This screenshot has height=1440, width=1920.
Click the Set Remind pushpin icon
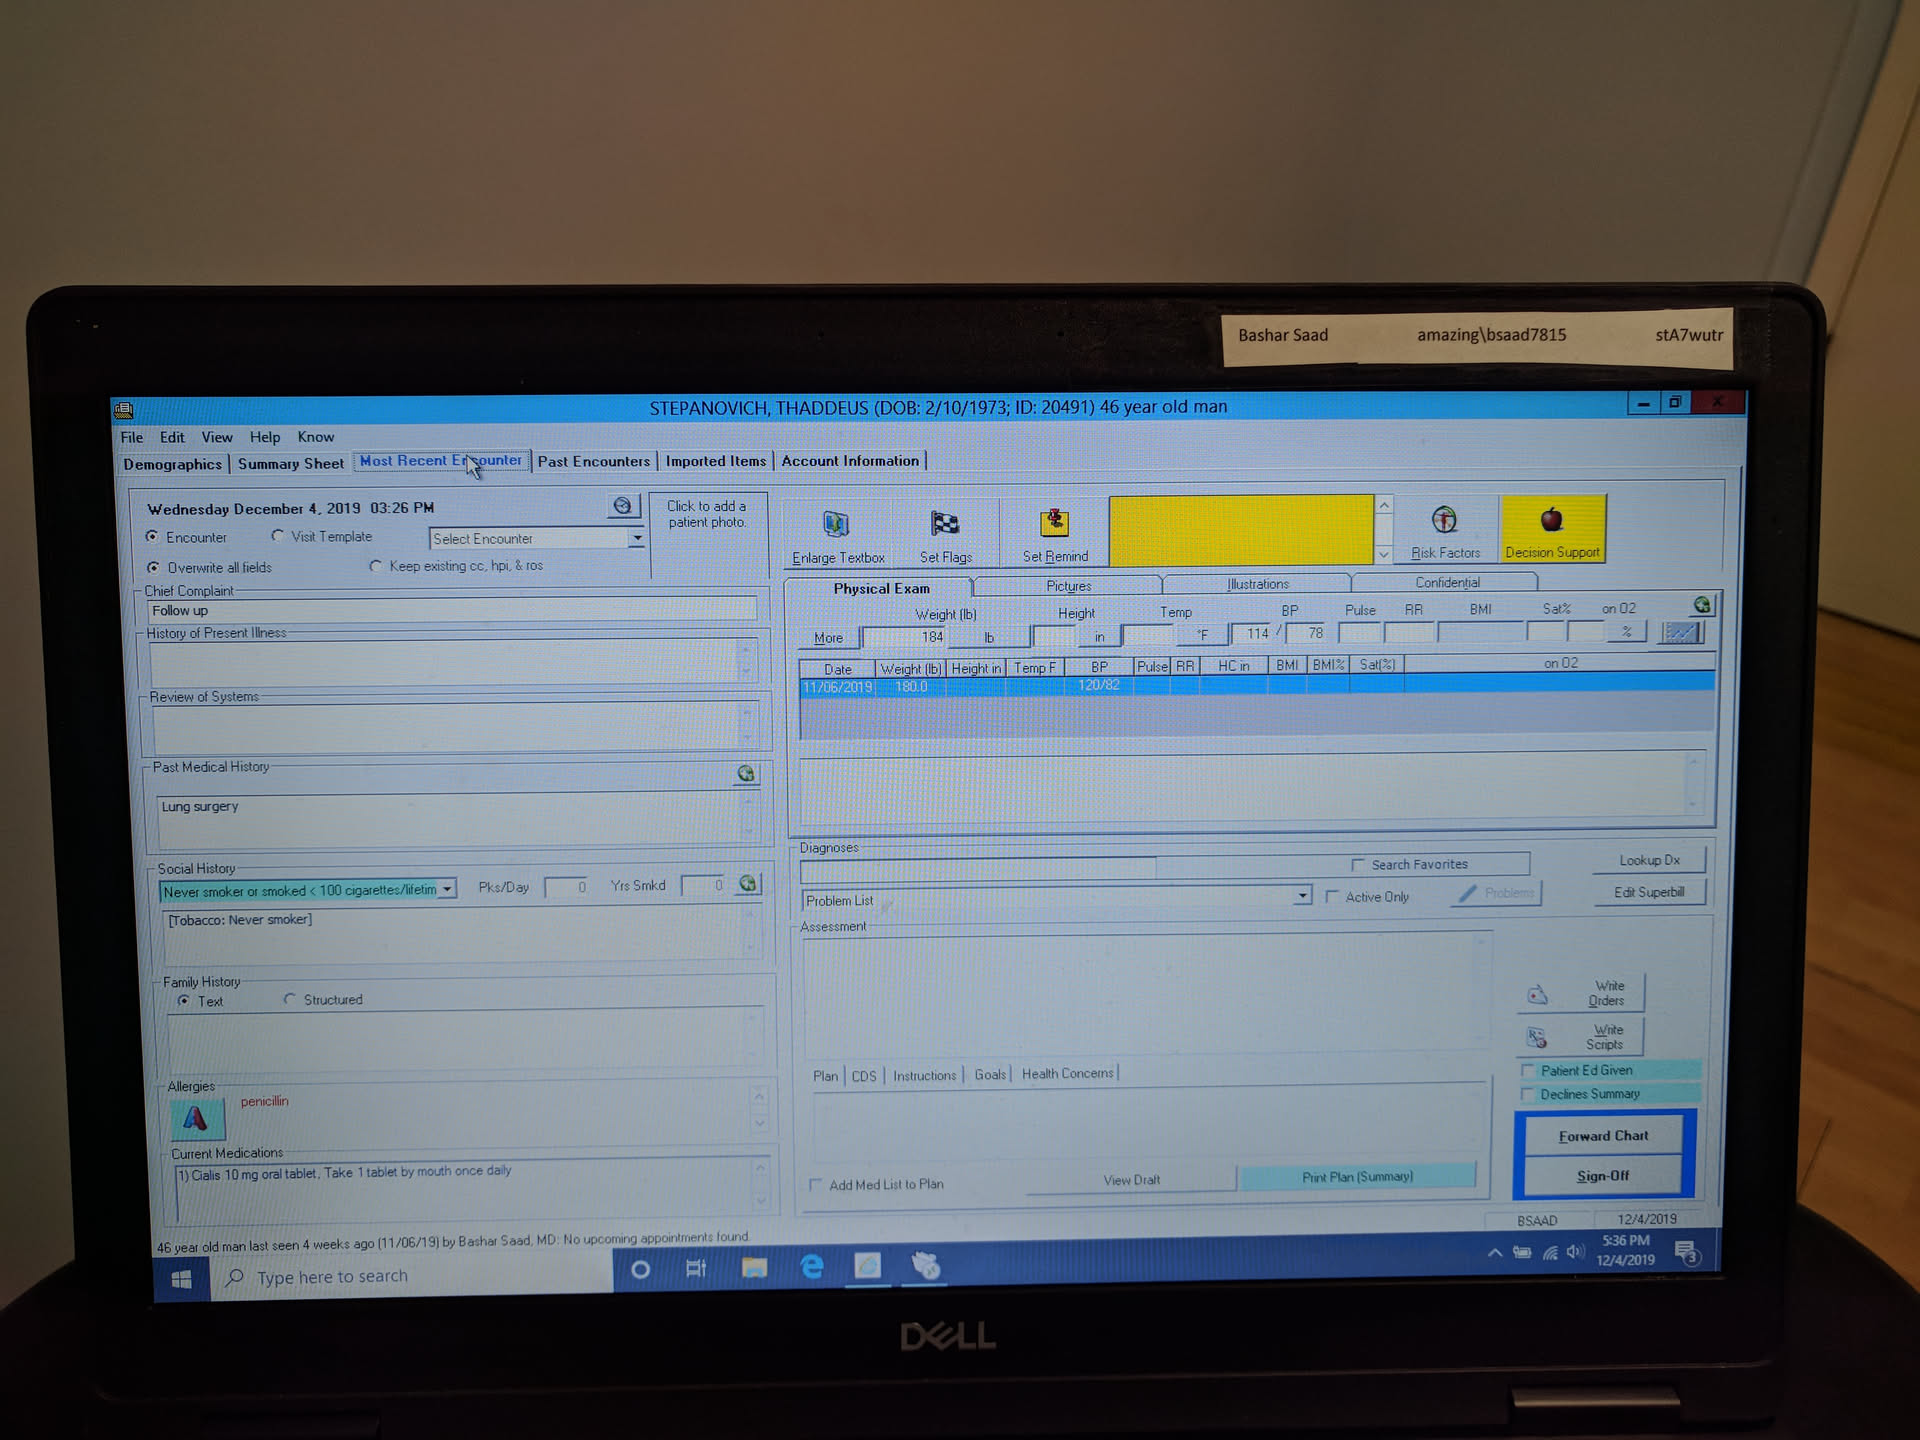1054,522
